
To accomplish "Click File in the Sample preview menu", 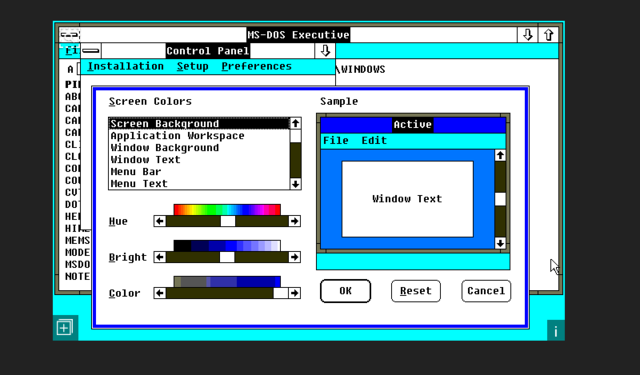I will [x=336, y=141].
